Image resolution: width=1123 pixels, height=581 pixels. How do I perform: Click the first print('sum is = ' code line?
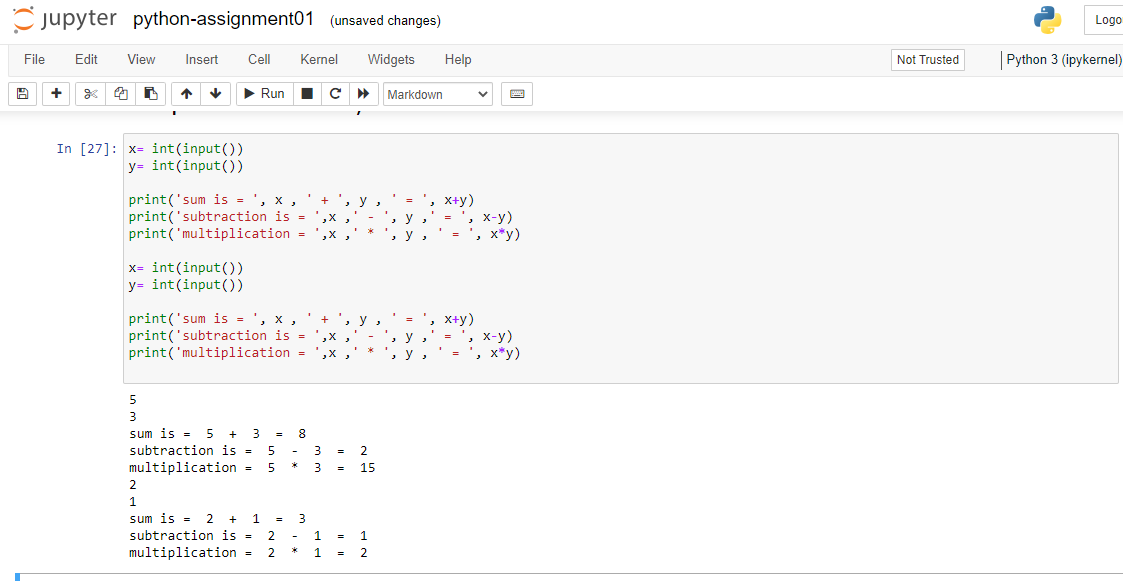(x=302, y=200)
